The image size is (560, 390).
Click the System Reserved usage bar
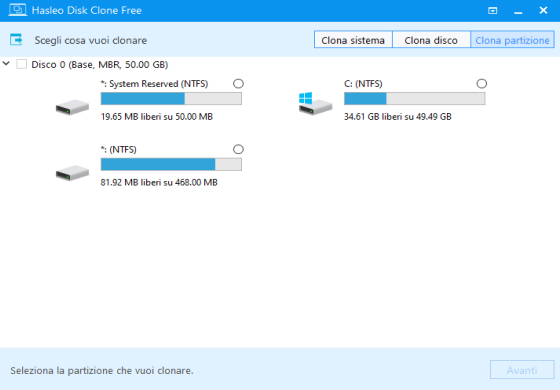[x=171, y=99]
